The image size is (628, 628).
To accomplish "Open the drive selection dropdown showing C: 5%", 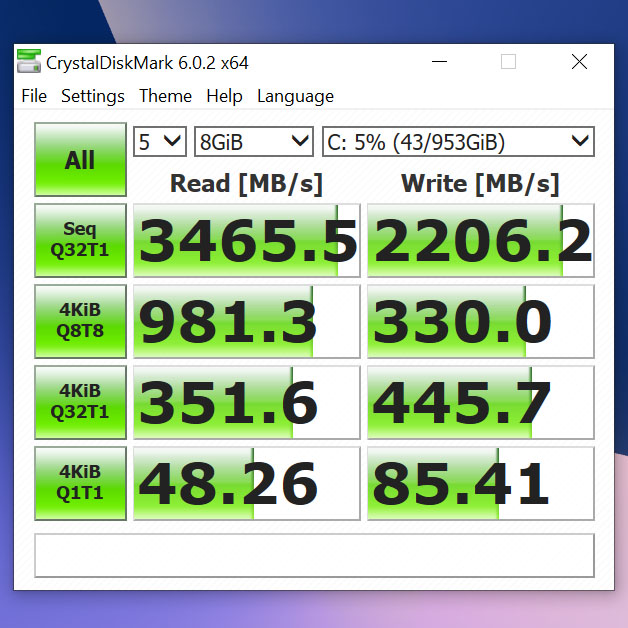I will tap(459, 141).
